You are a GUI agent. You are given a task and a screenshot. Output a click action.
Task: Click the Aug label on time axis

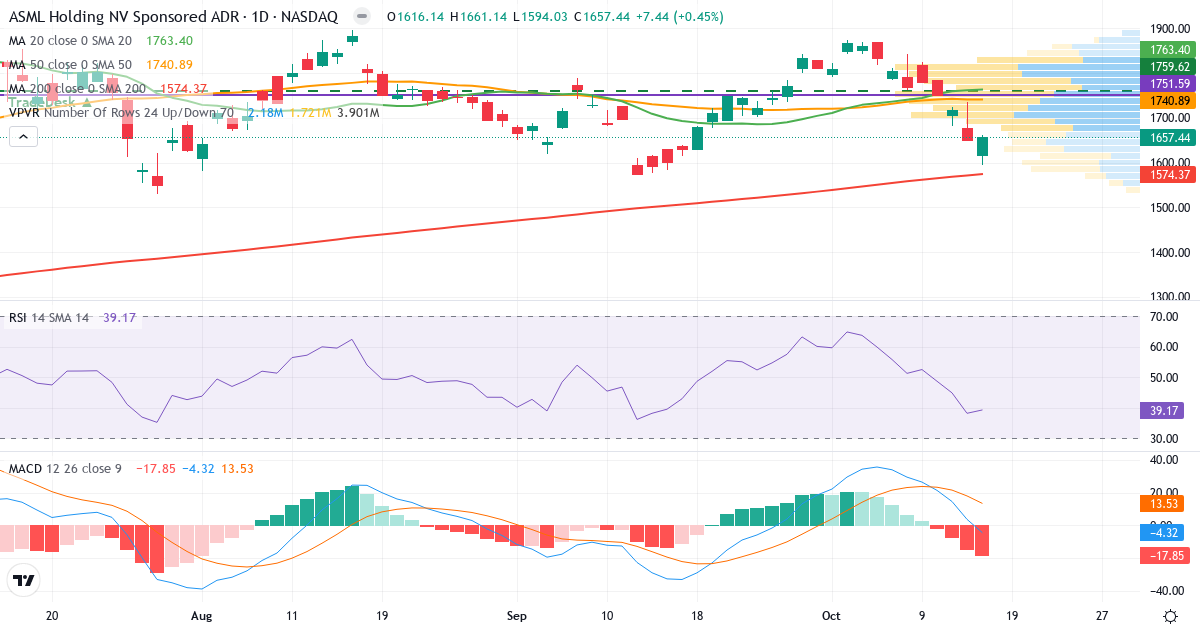pos(202,616)
